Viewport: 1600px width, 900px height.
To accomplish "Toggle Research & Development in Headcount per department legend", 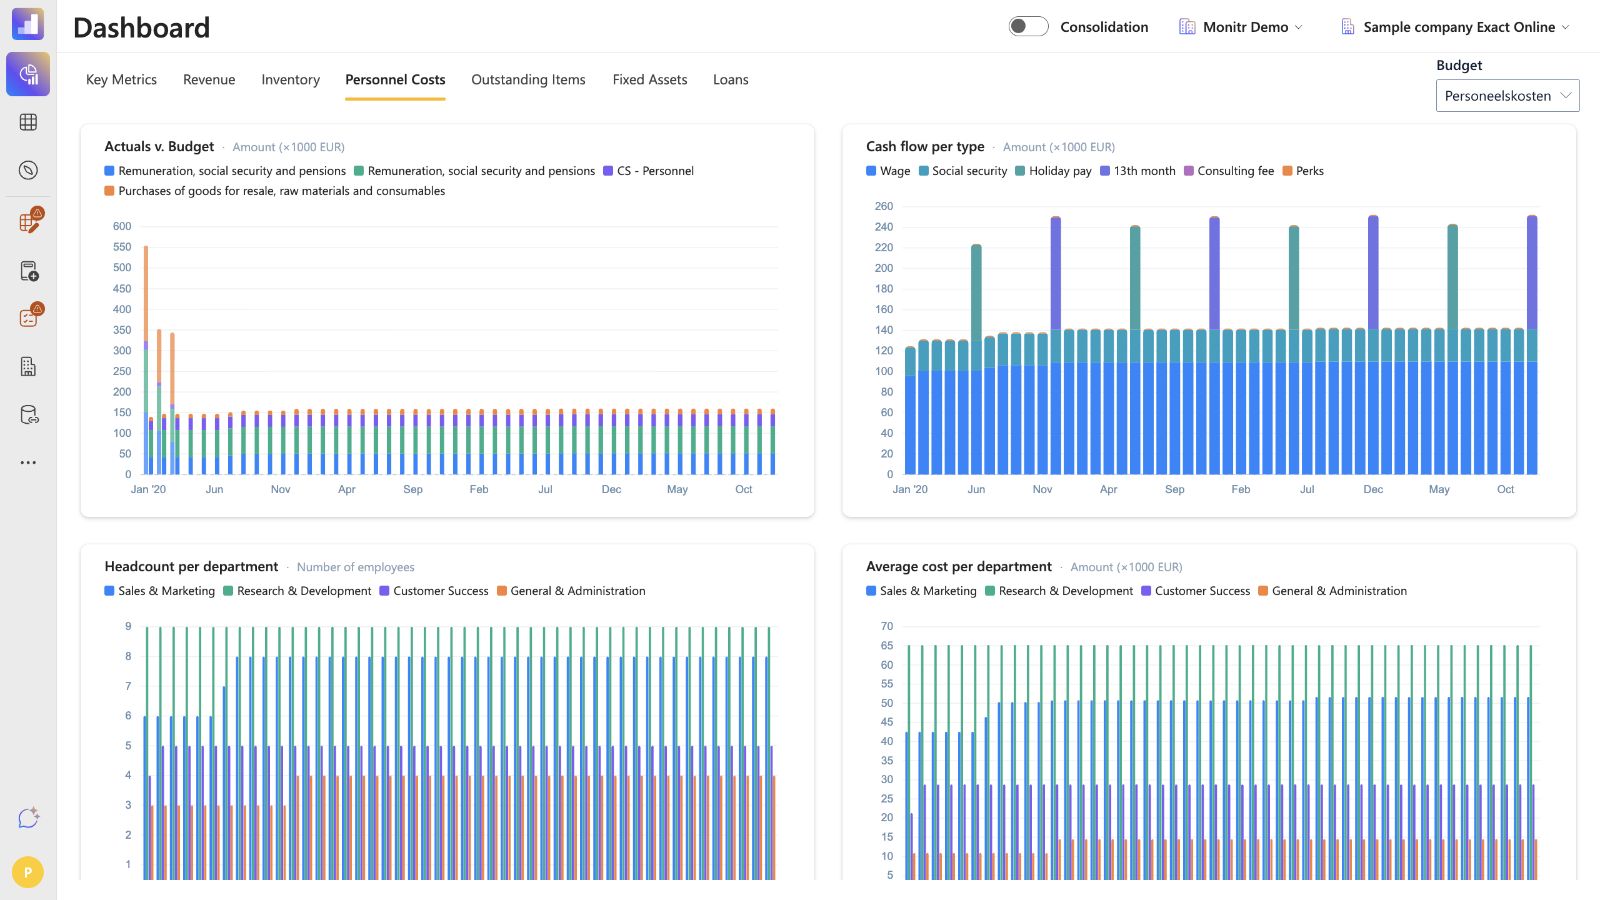I will (297, 591).
